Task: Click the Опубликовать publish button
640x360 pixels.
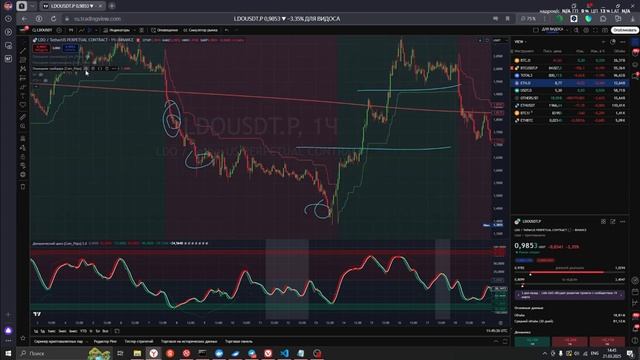Action: click(x=624, y=30)
